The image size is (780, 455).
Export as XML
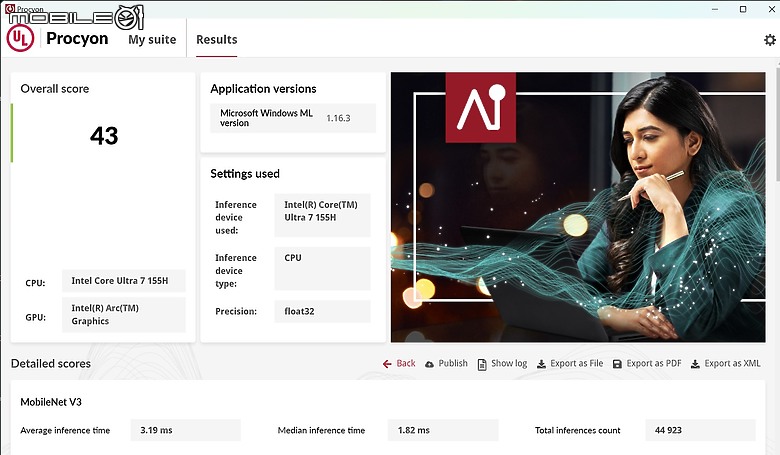click(x=726, y=364)
